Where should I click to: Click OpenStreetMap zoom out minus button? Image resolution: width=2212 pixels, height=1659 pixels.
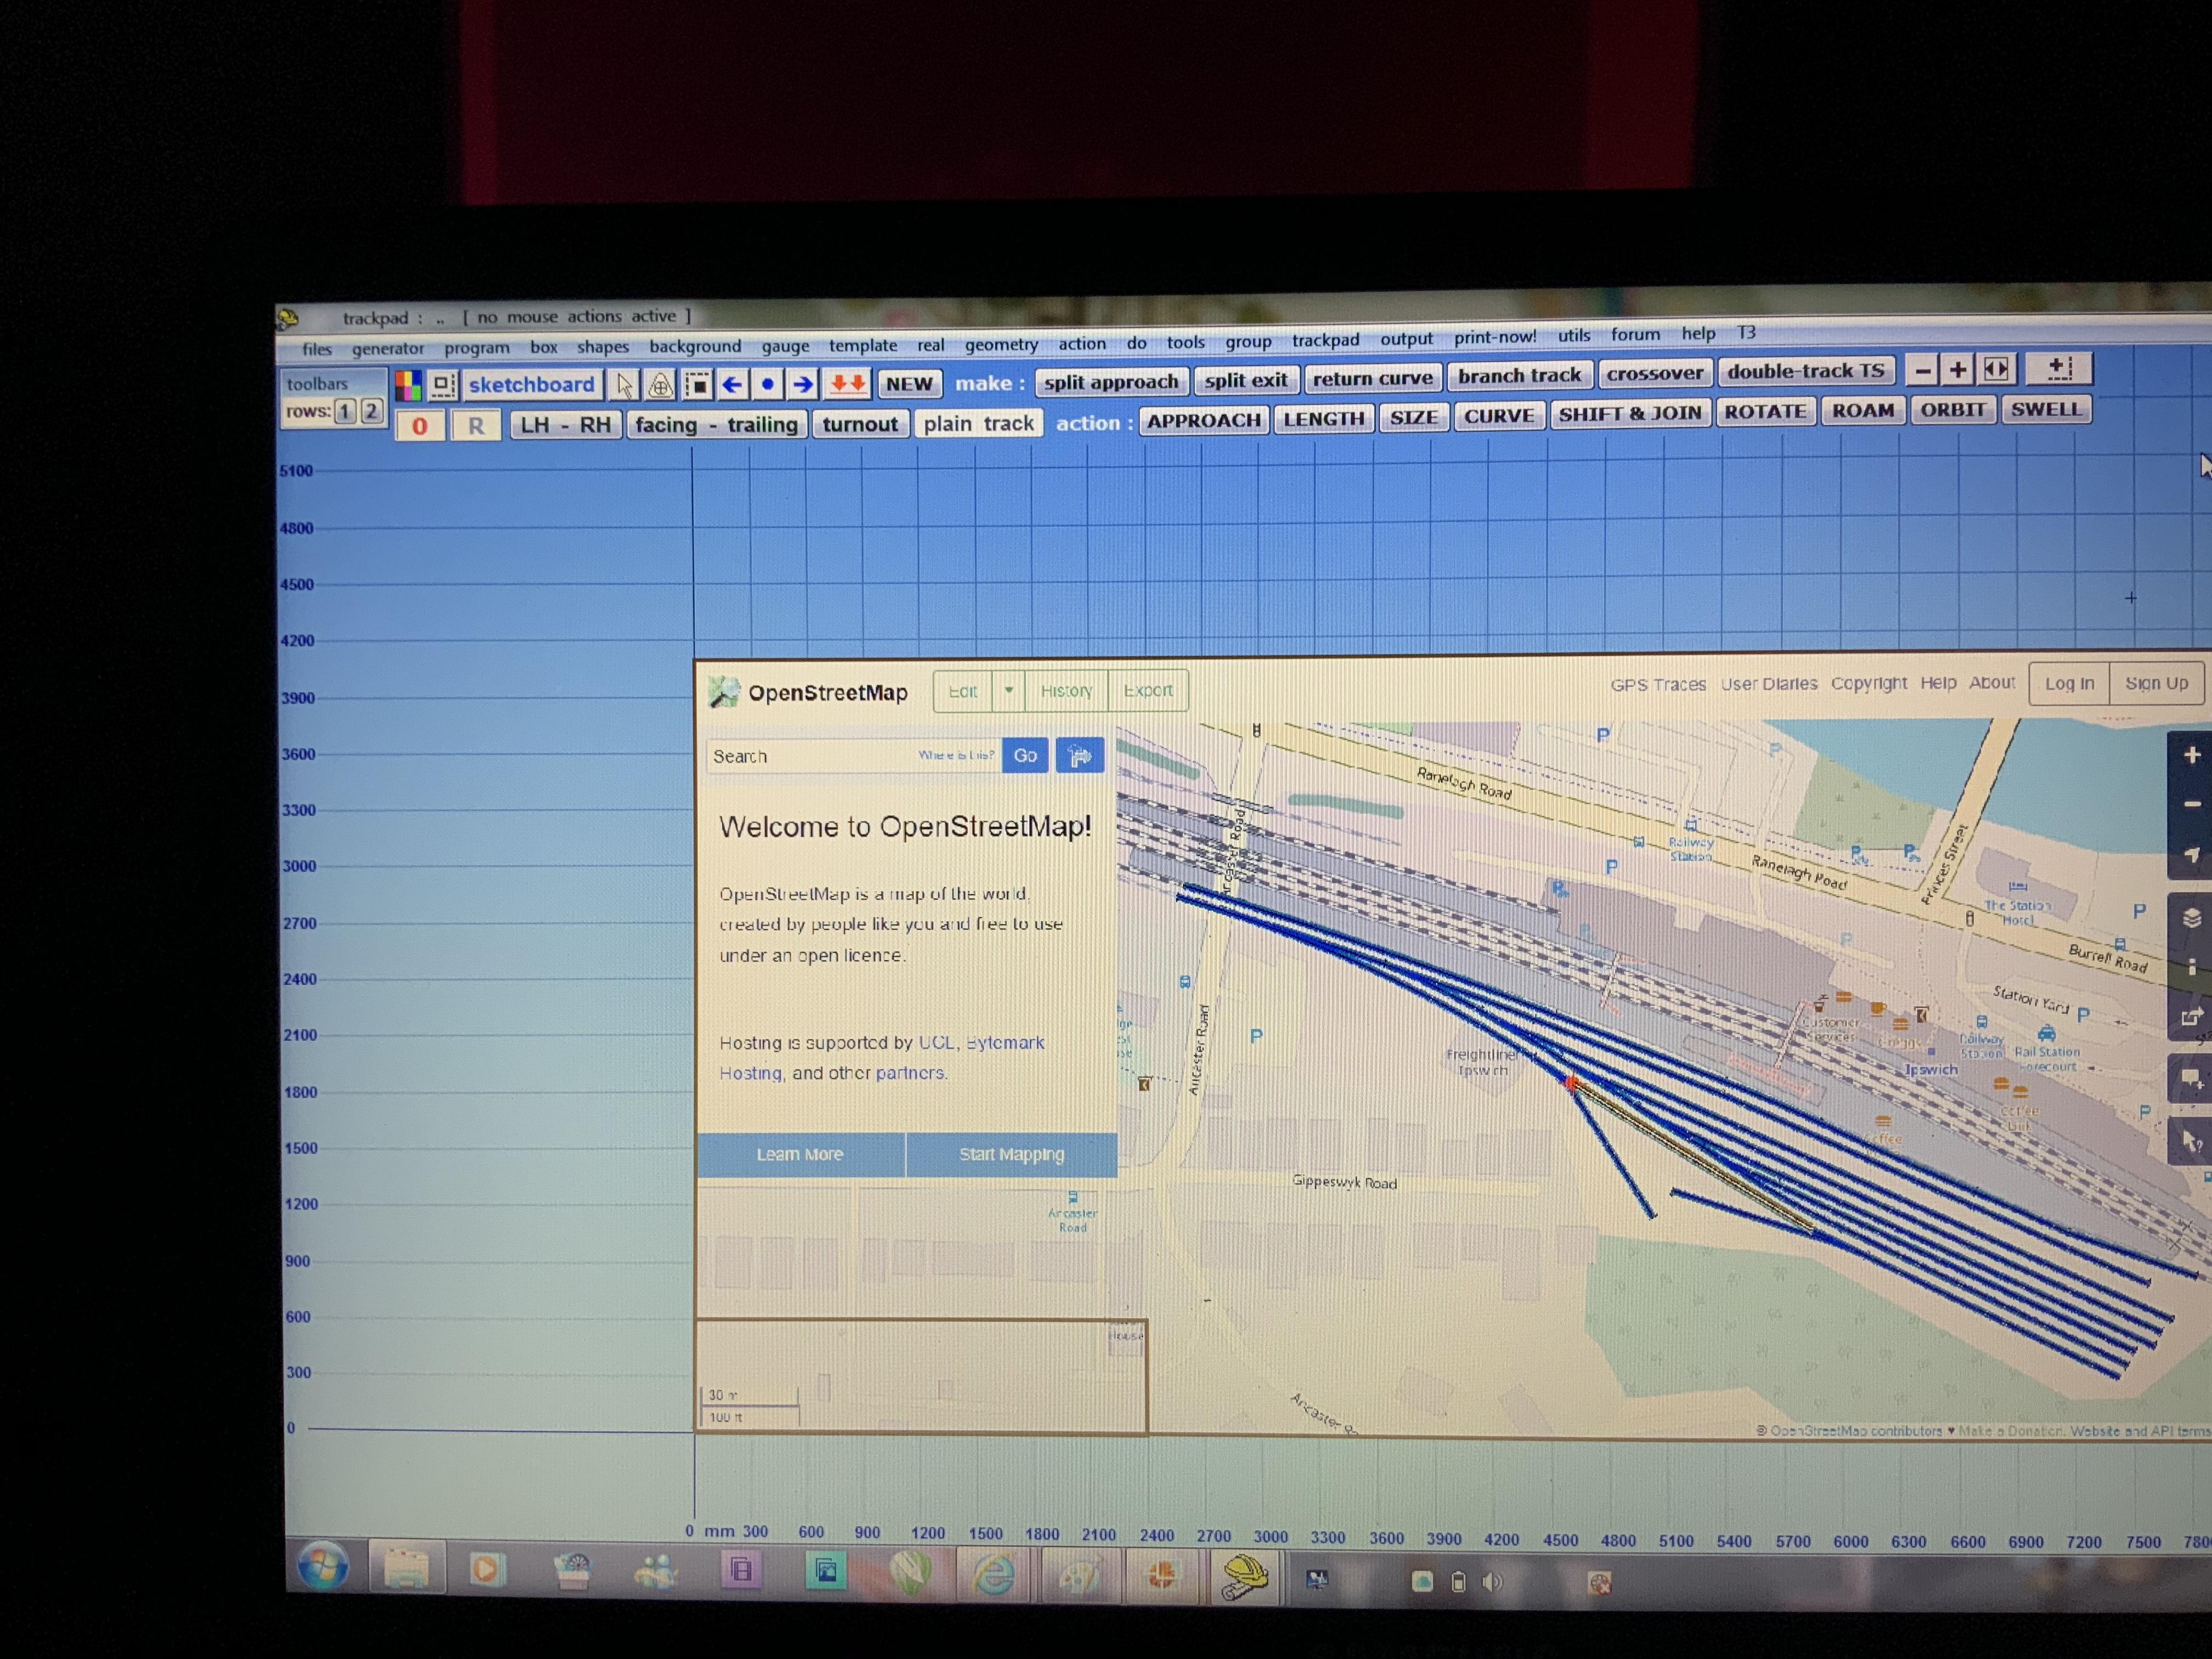pos(2191,804)
